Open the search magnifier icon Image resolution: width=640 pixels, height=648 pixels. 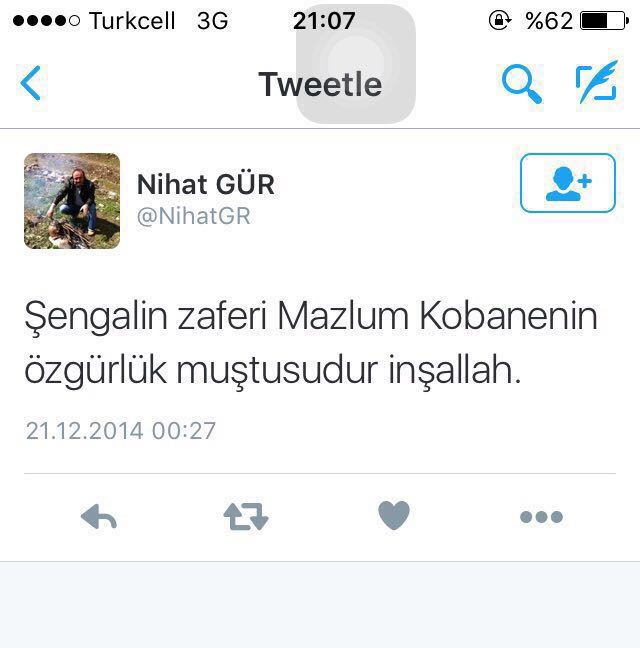521,83
